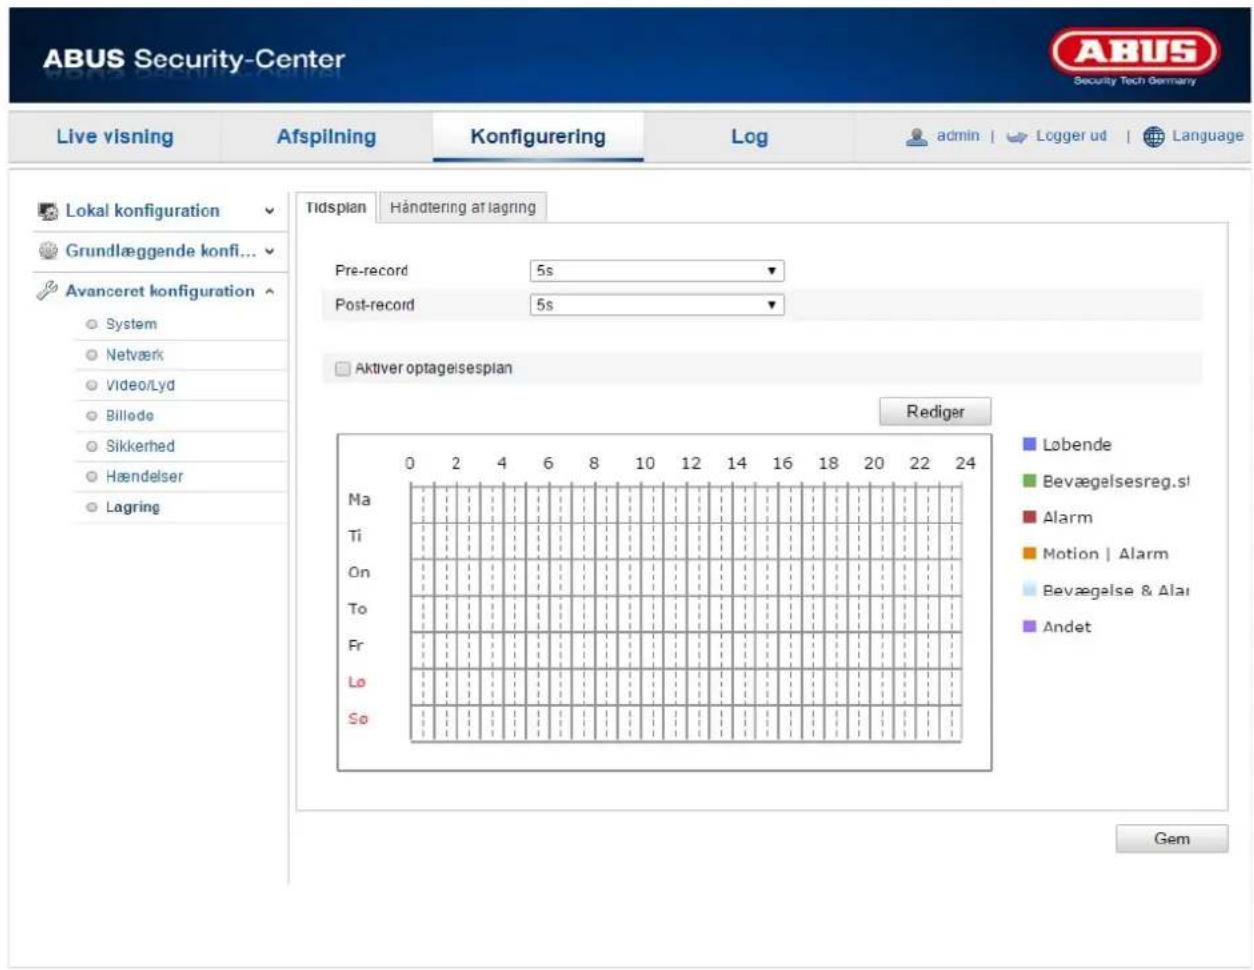Enable the Aktiver optagelsesplan checkbox
This screenshot has width=1254, height=970.
click(343, 369)
